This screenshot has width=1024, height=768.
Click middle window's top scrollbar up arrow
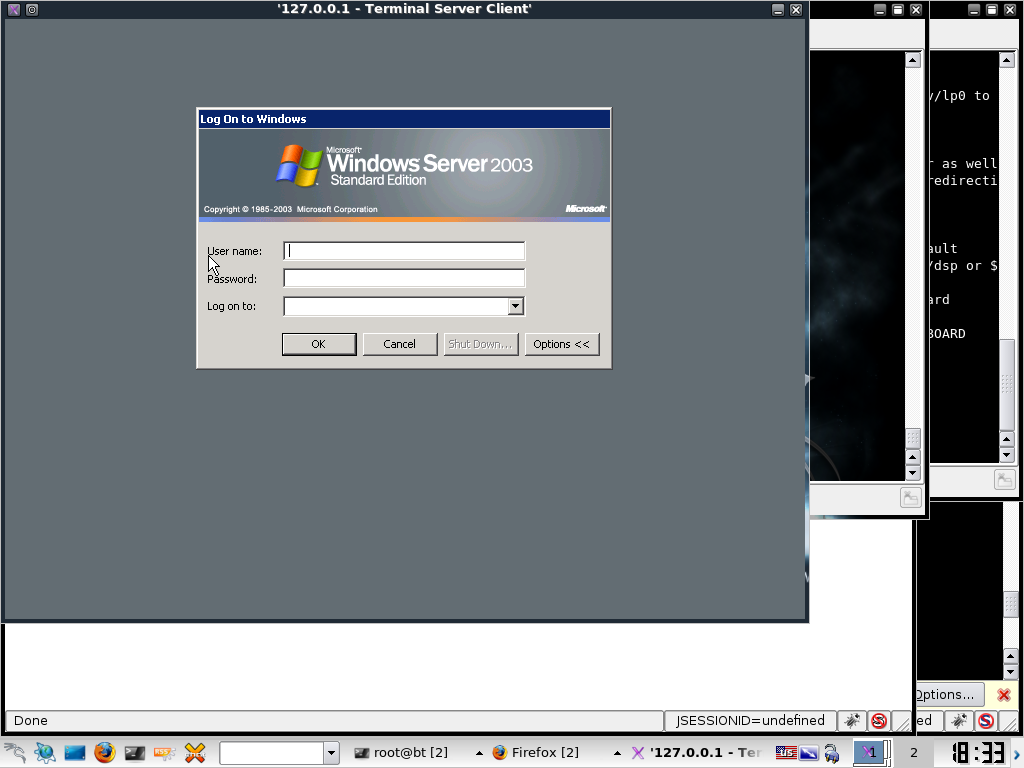(x=913, y=60)
